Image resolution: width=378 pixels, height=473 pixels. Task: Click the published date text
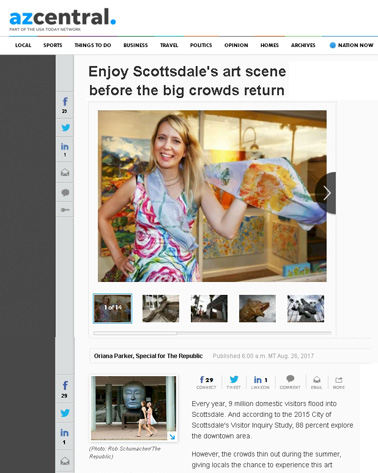[x=263, y=356]
